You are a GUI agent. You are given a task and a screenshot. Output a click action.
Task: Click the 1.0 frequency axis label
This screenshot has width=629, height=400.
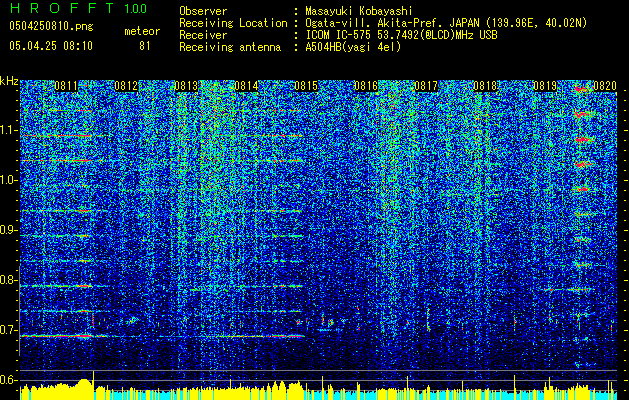click(x=9, y=180)
